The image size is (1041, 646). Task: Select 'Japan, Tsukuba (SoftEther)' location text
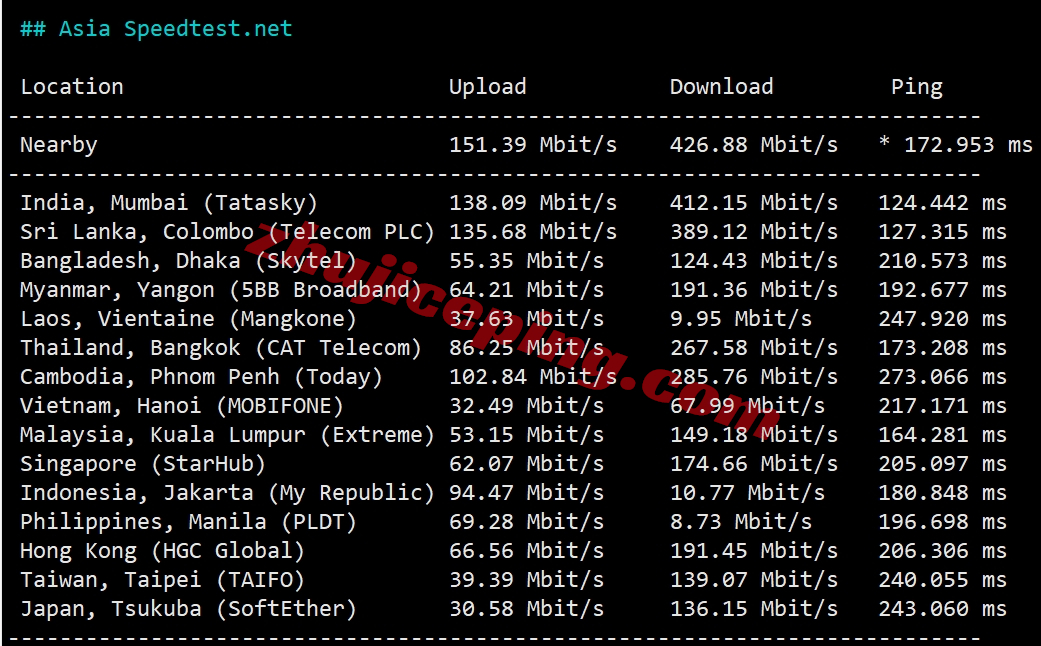[188, 609]
